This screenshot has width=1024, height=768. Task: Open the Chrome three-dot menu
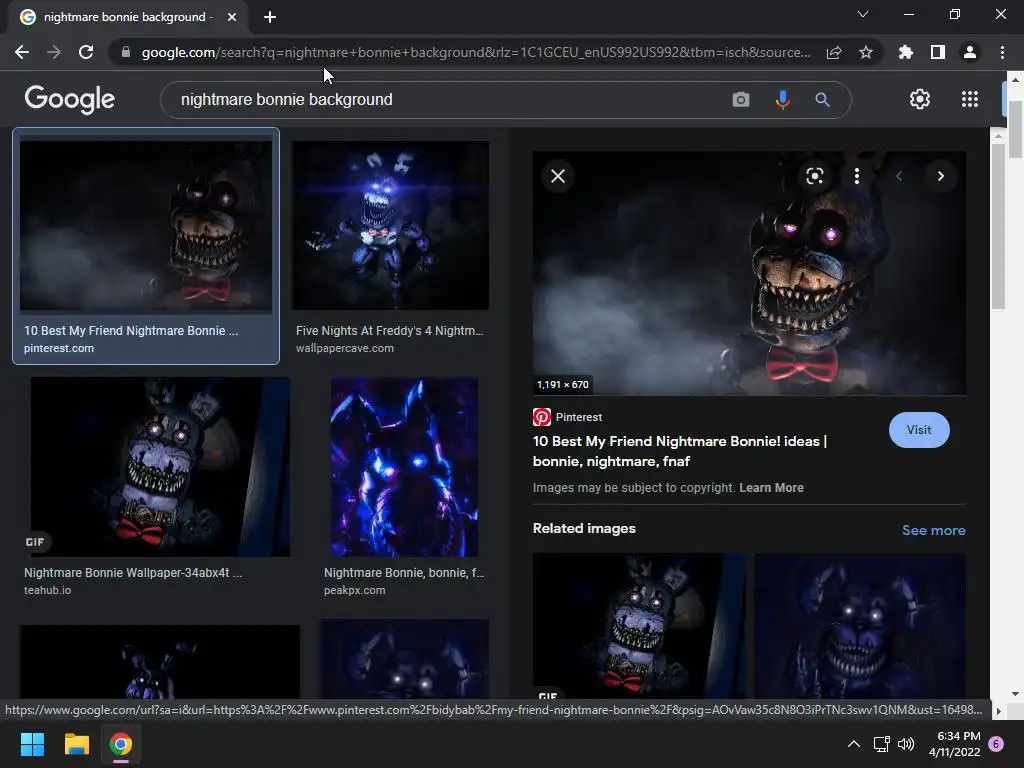[x=1002, y=52]
